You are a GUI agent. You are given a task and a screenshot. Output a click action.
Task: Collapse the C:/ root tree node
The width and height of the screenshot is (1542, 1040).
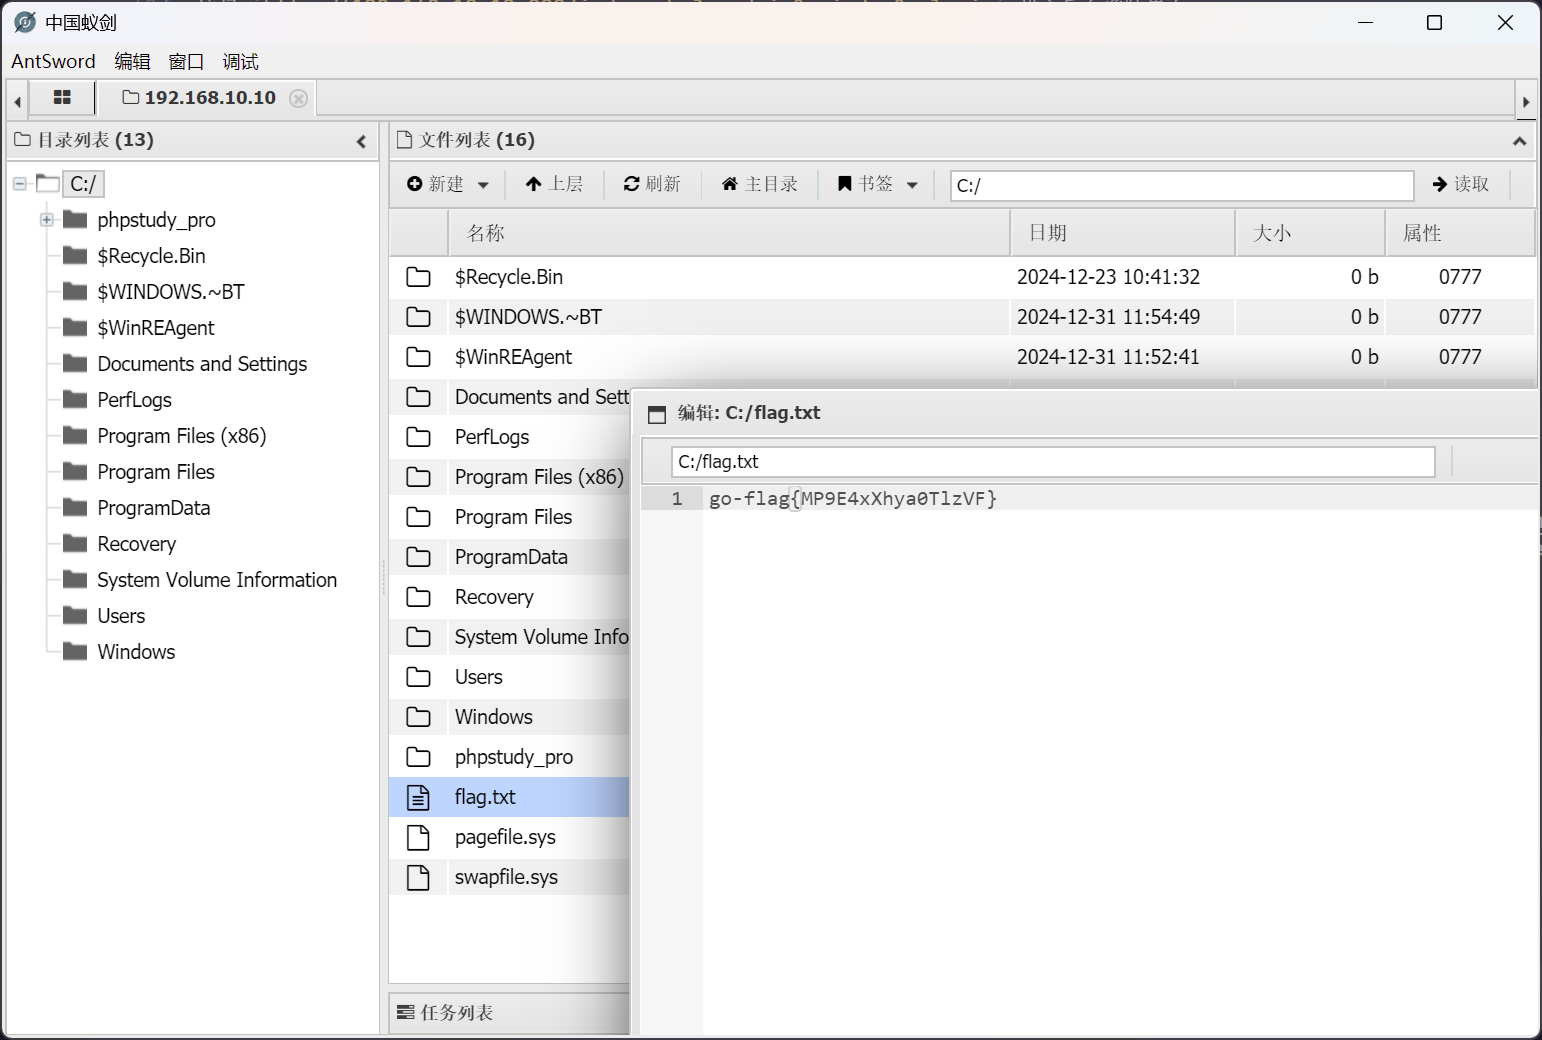[x=19, y=184]
